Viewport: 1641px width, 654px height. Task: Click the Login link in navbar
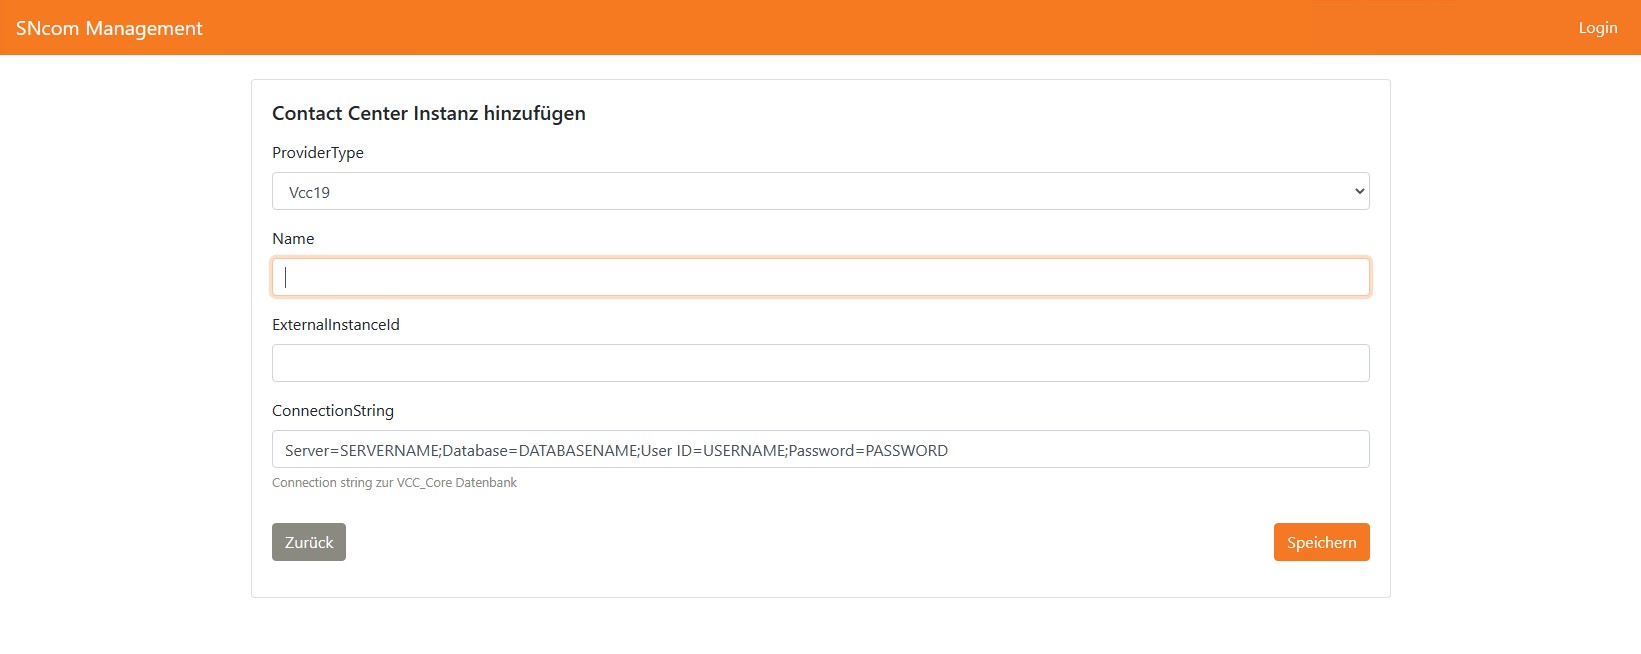pos(1597,28)
